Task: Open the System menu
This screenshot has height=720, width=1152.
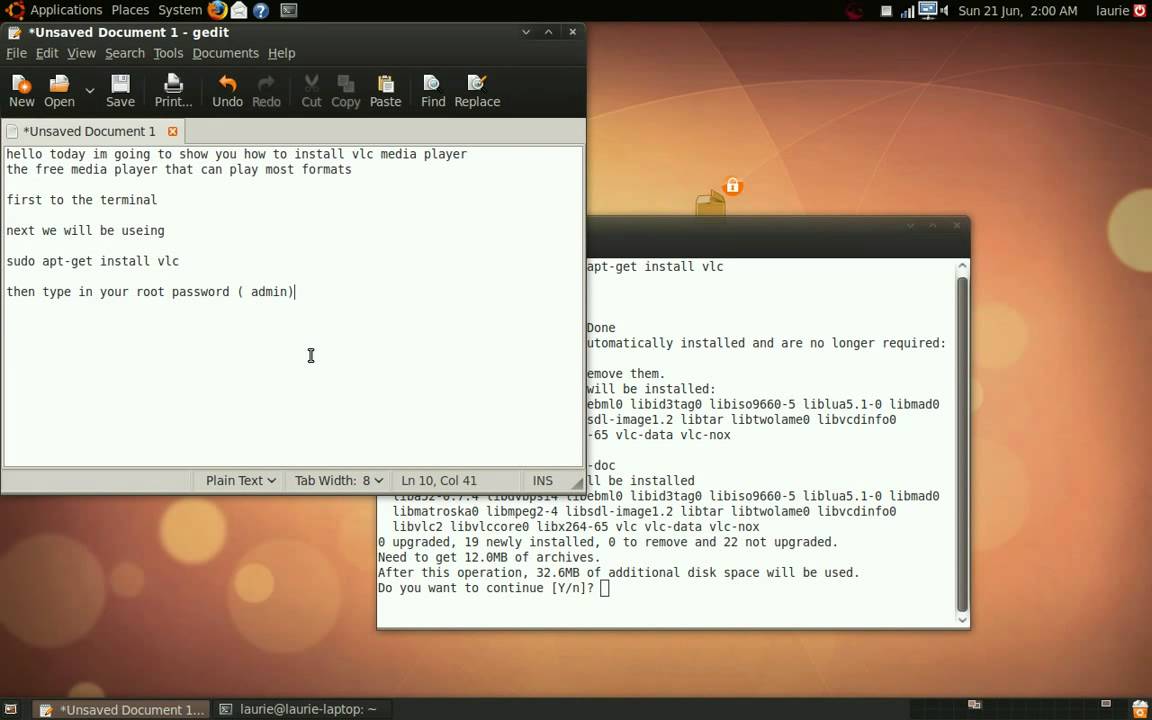Action: coord(180,10)
